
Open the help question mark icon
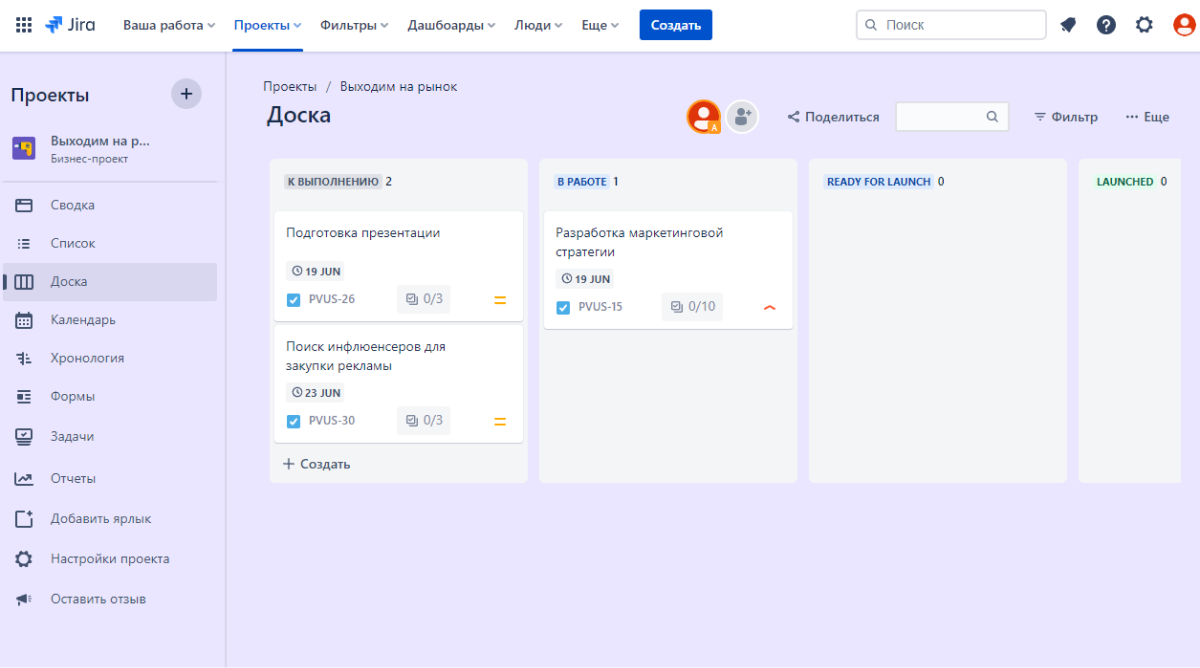[x=1106, y=25]
